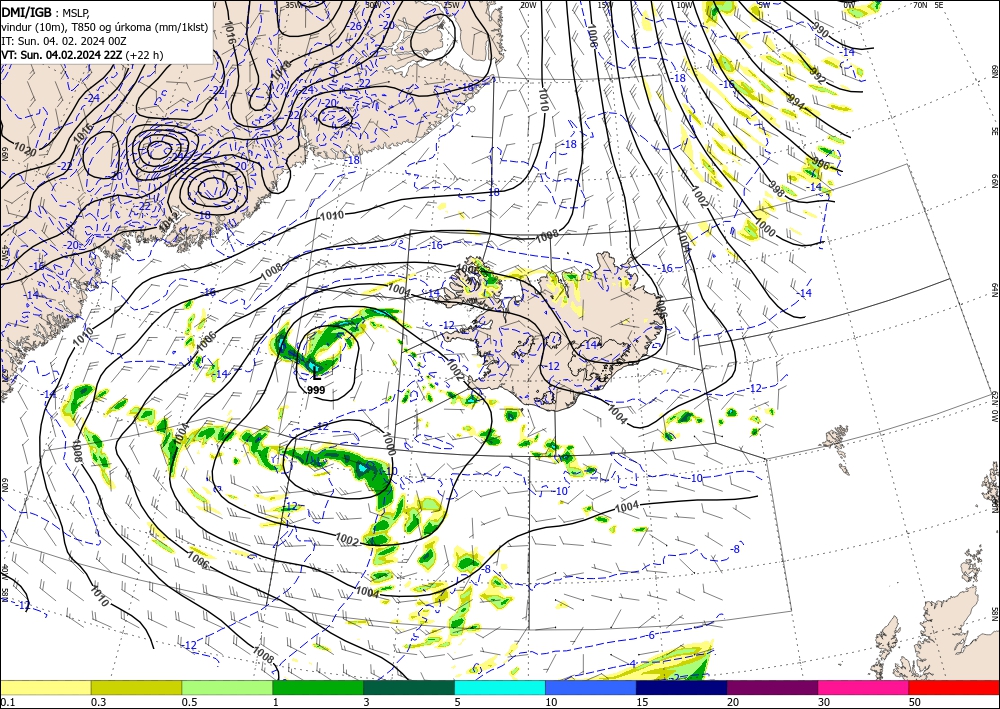
Task: Select the olive 0.3–0.5 legend swatch
Action: point(136,687)
